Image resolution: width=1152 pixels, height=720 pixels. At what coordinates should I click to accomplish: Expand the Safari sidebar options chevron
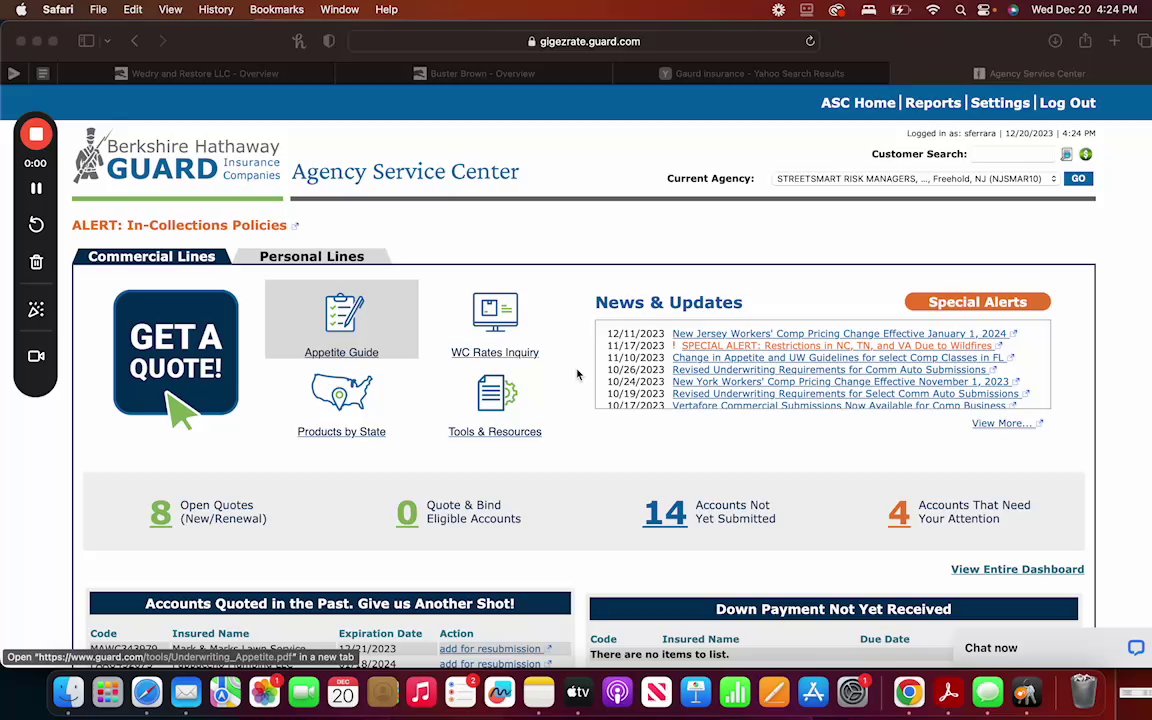pos(107,41)
